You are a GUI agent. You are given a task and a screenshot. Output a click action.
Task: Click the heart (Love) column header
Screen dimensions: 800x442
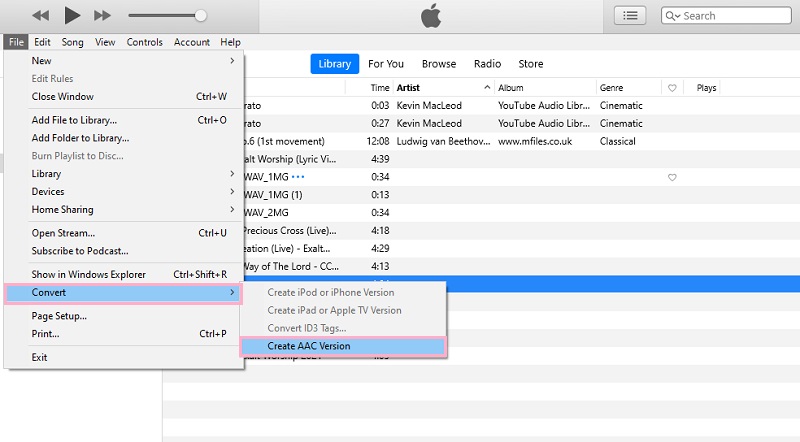pyautogui.click(x=672, y=88)
